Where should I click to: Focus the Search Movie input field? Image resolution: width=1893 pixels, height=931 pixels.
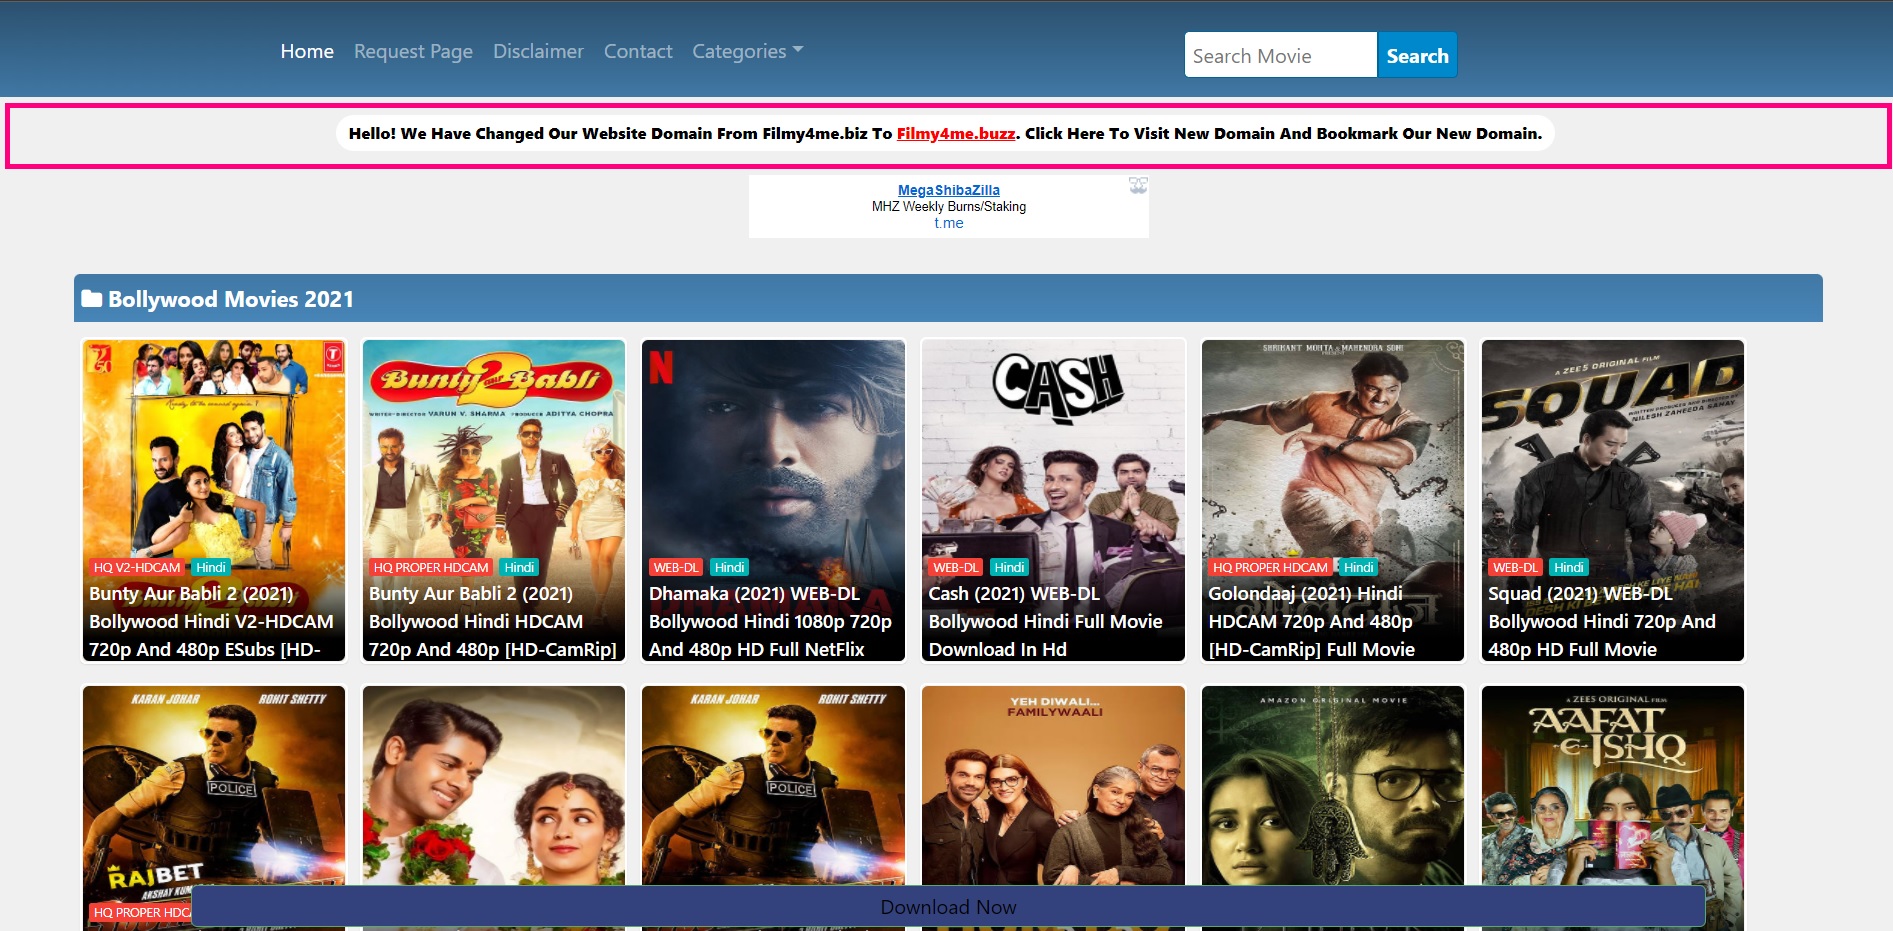[1280, 56]
